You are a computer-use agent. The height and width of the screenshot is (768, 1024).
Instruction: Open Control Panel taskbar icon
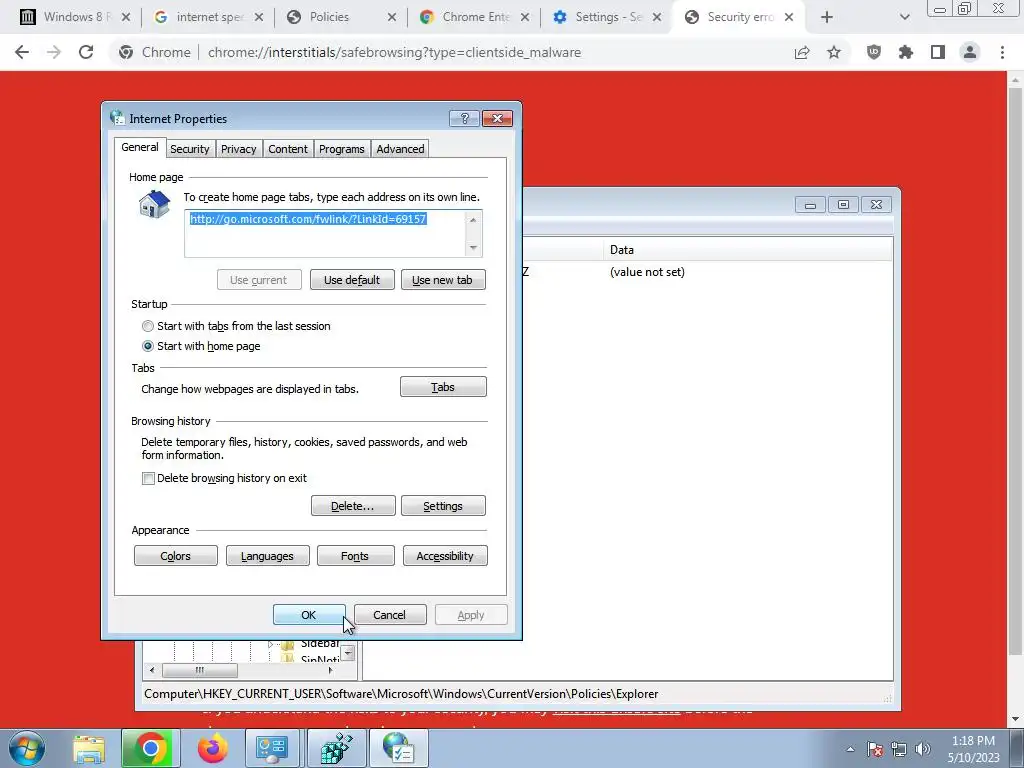[271, 748]
